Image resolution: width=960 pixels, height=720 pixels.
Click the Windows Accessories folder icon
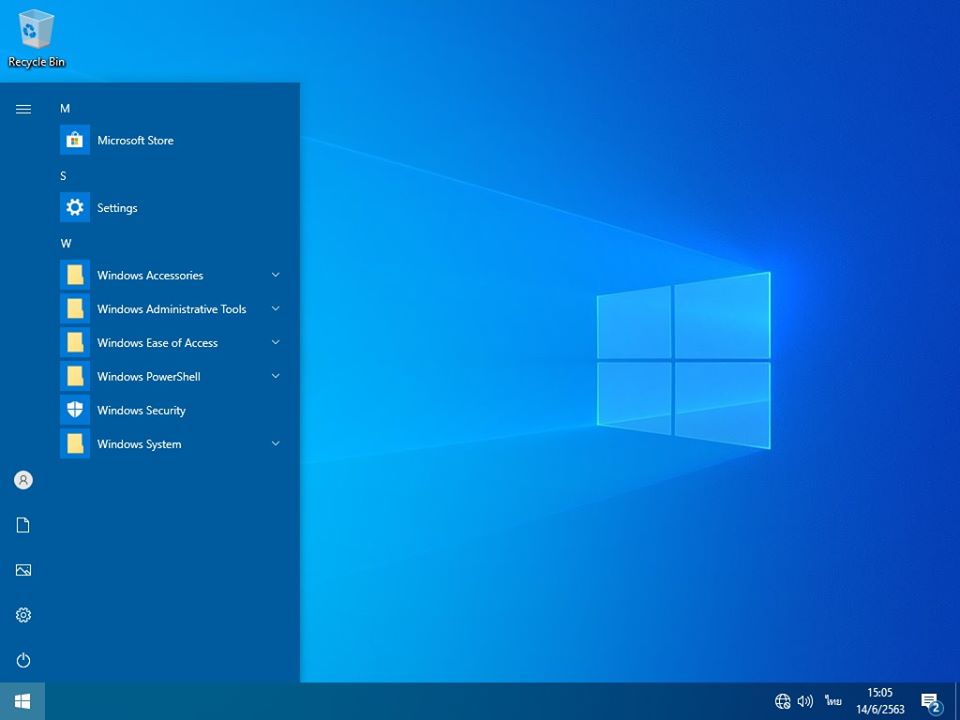(75, 275)
